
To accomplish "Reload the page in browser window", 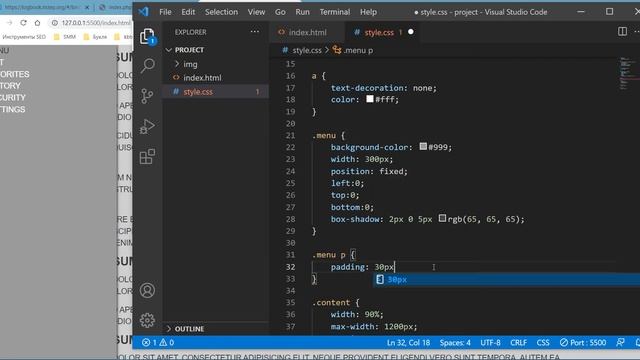I will pos(23,23).
